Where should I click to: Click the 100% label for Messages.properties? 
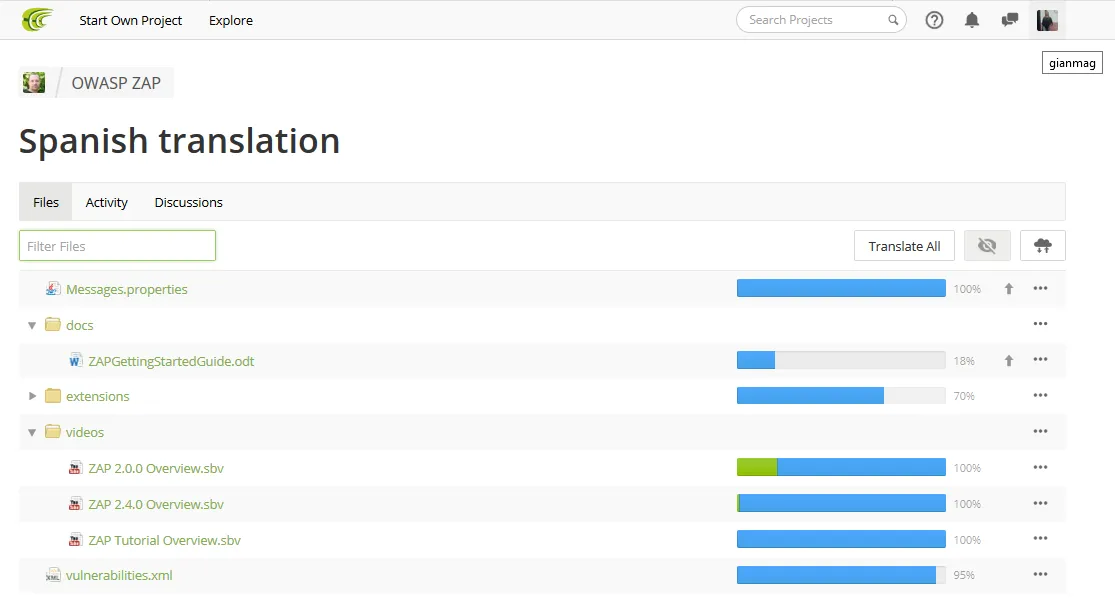pyautogui.click(x=967, y=289)
